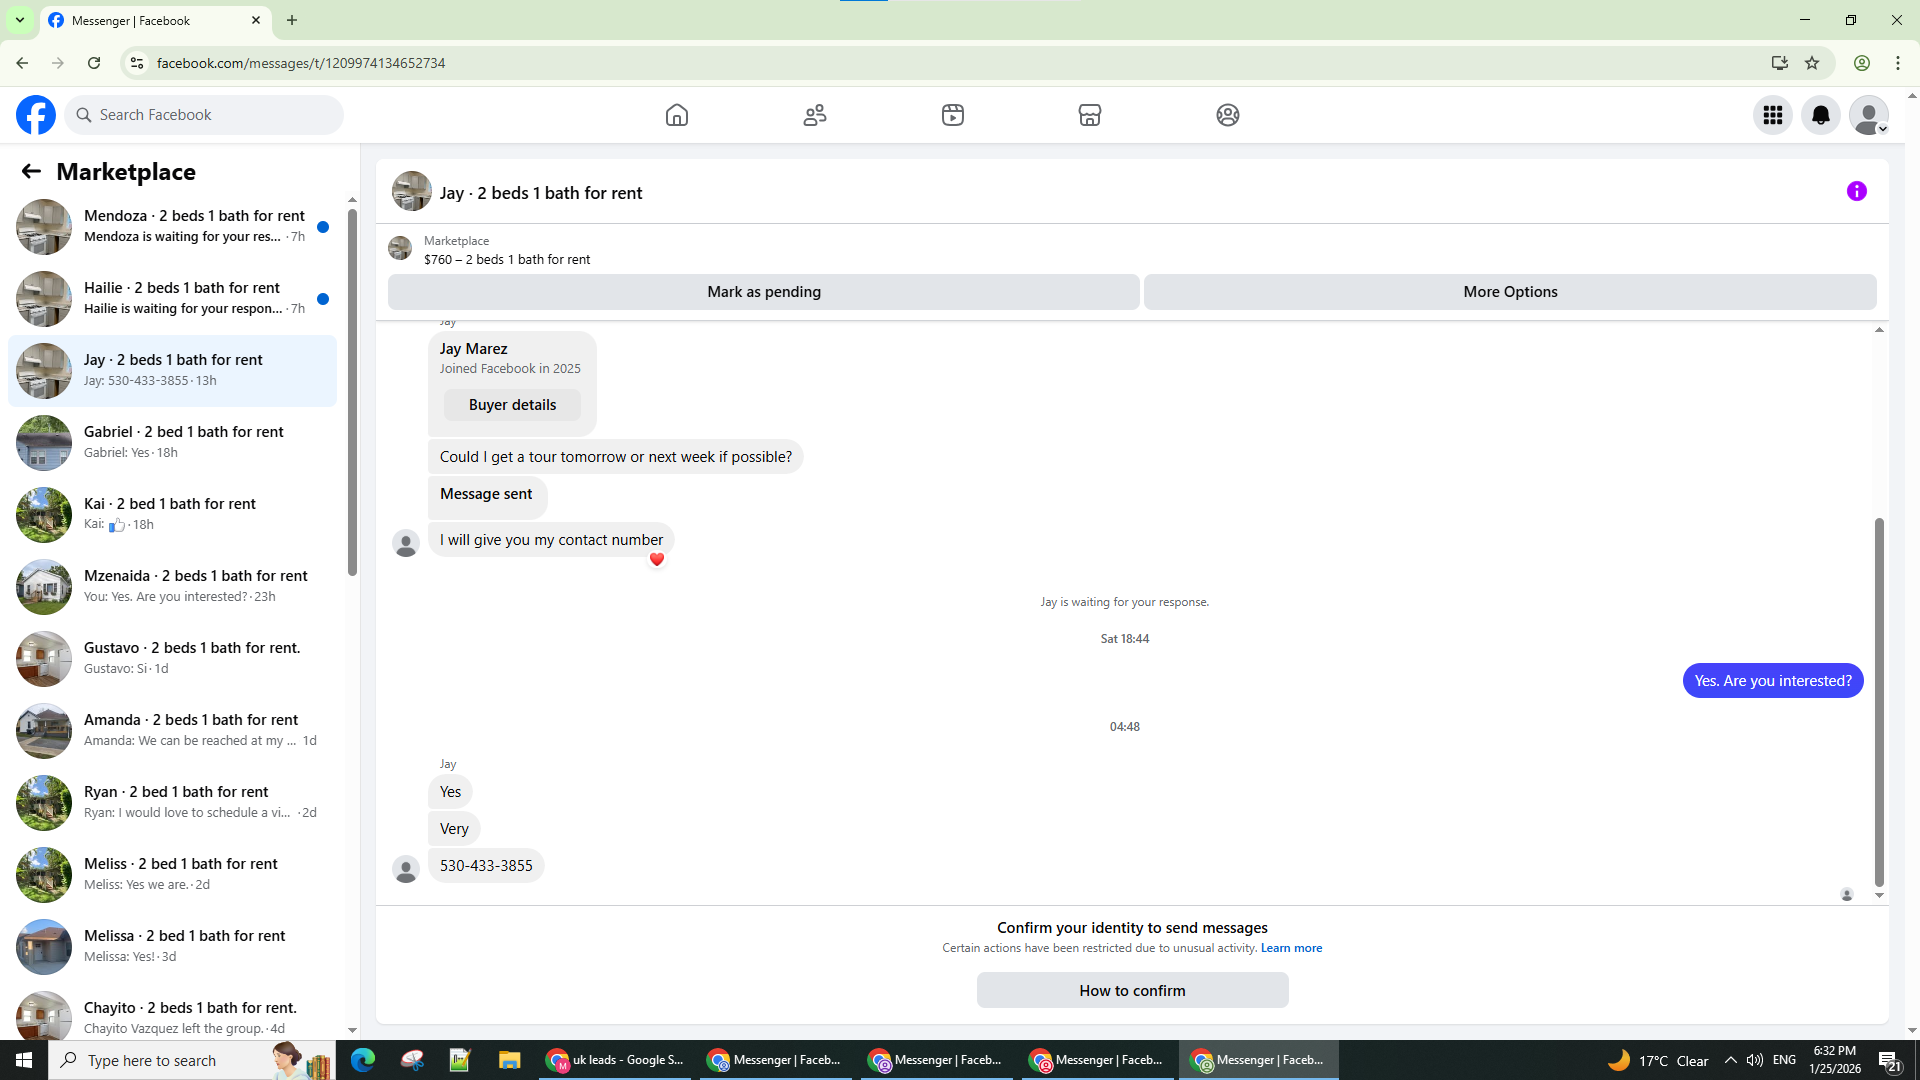Close the Messenger | Facebook tab

tap(256, 20)
